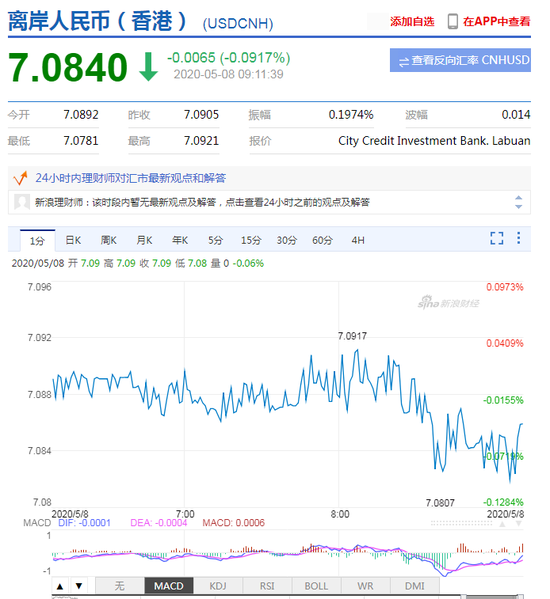Switch to the 30分 chart tab

click(x=286, y=240)
